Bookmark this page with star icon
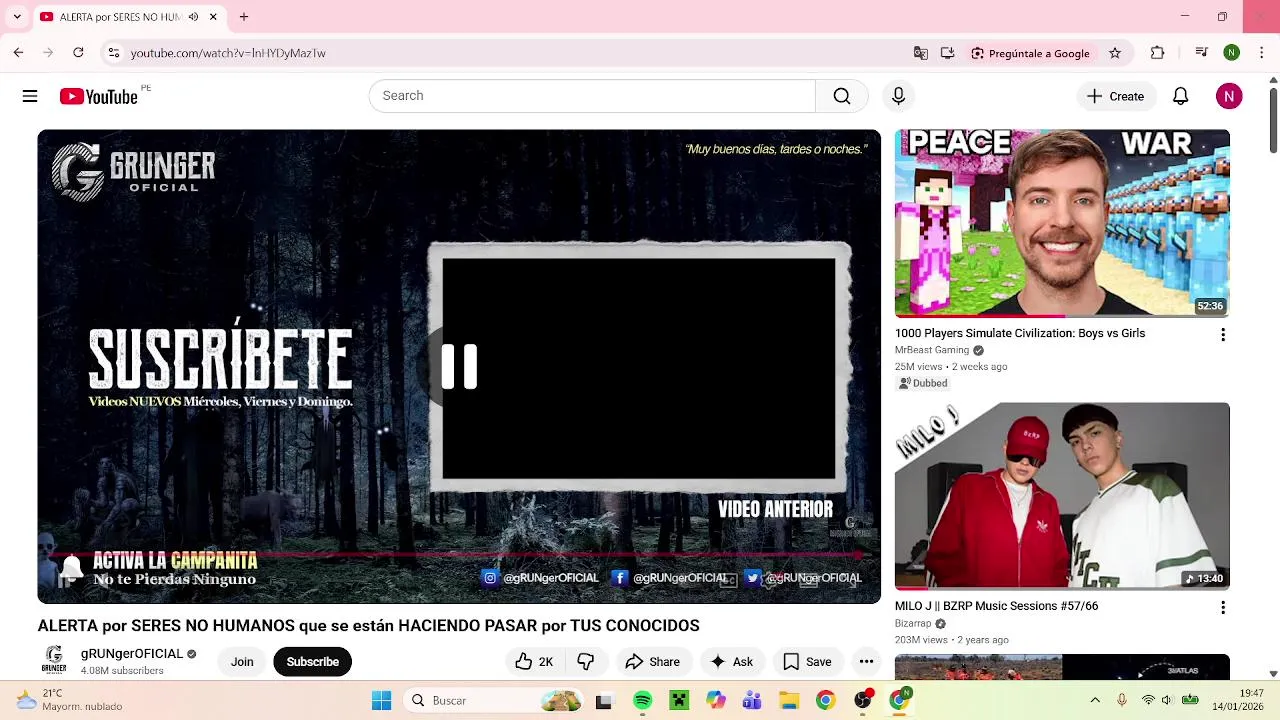 tap(1115, 53)
